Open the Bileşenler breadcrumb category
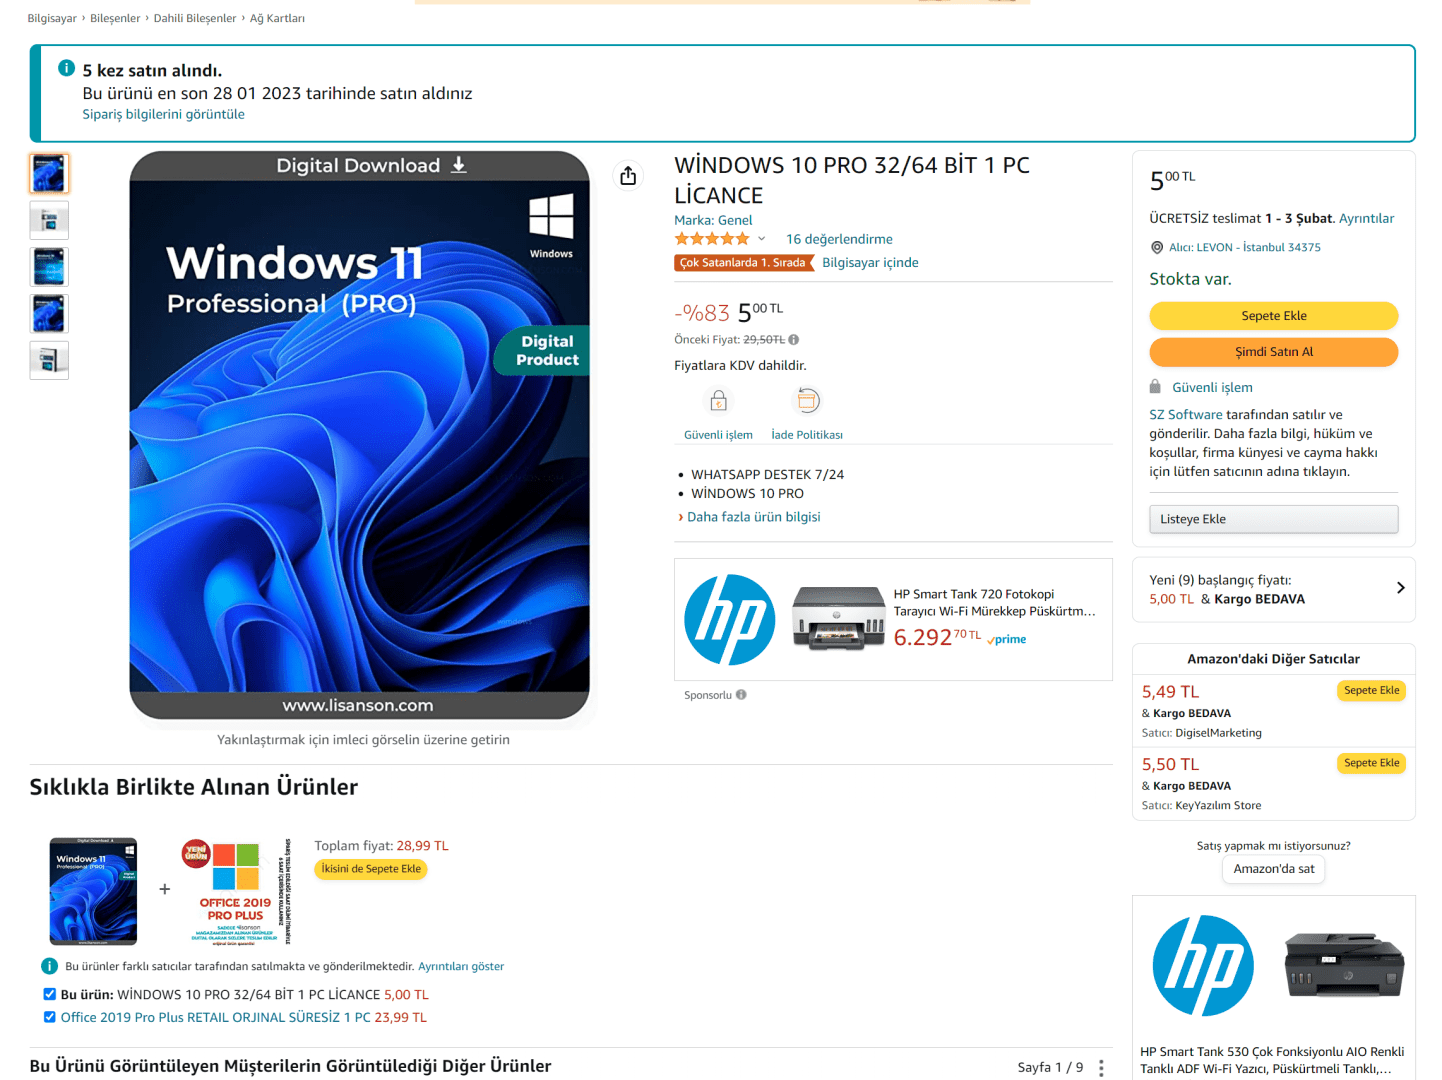This screenshot has width=1442, height=1080. pyautogui.click(x=115, y=18)
